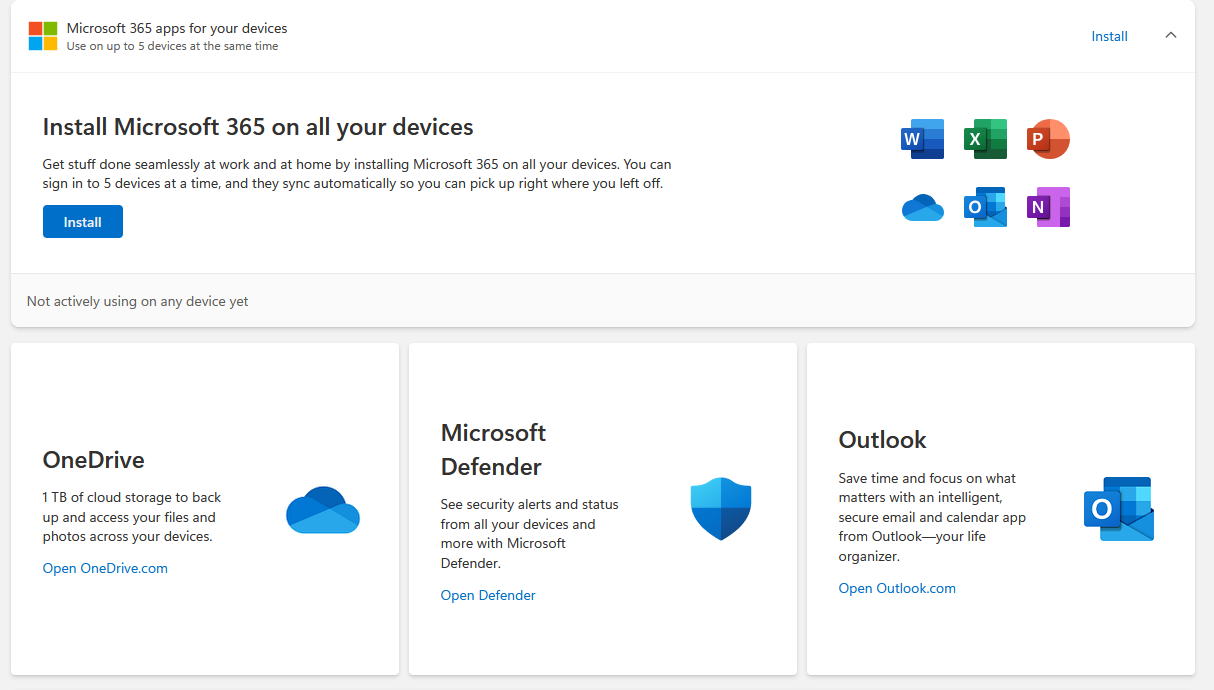Click 'Not actively using on any device yet'
The width and height of the screenshot is (1214, 690).
(x=138, y=301)
